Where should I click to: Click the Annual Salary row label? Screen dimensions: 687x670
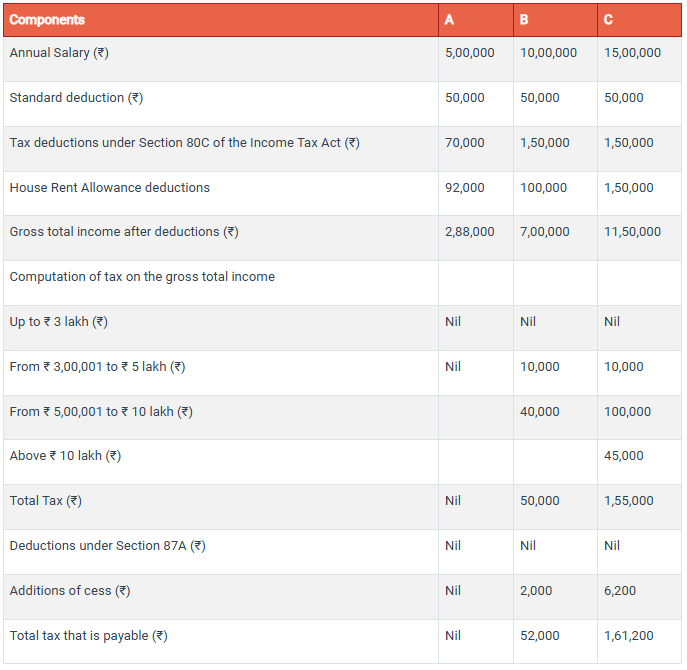(59, 53)
